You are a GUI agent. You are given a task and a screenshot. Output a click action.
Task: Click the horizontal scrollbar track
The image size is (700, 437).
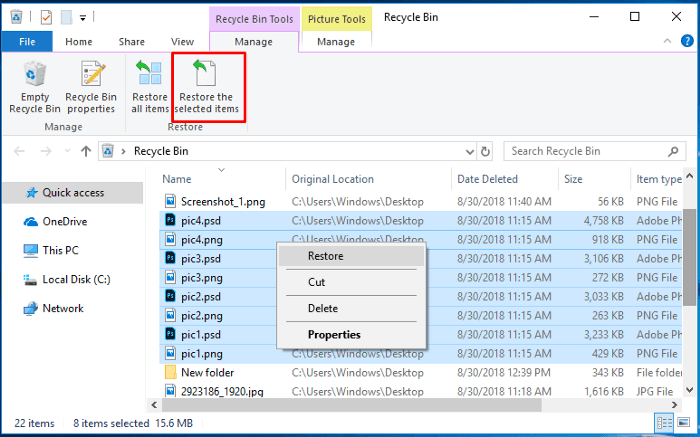coord(605,405)
